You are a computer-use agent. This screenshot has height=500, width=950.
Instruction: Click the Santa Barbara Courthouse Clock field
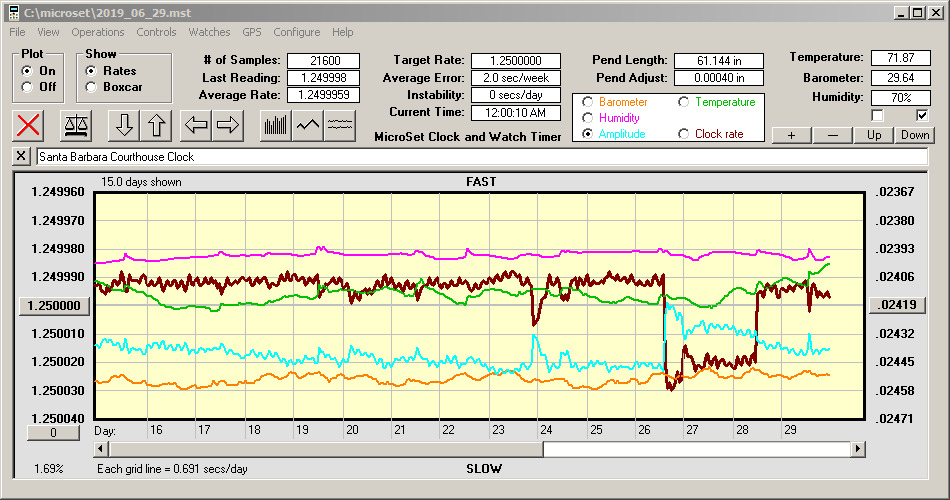coord(482,157)
